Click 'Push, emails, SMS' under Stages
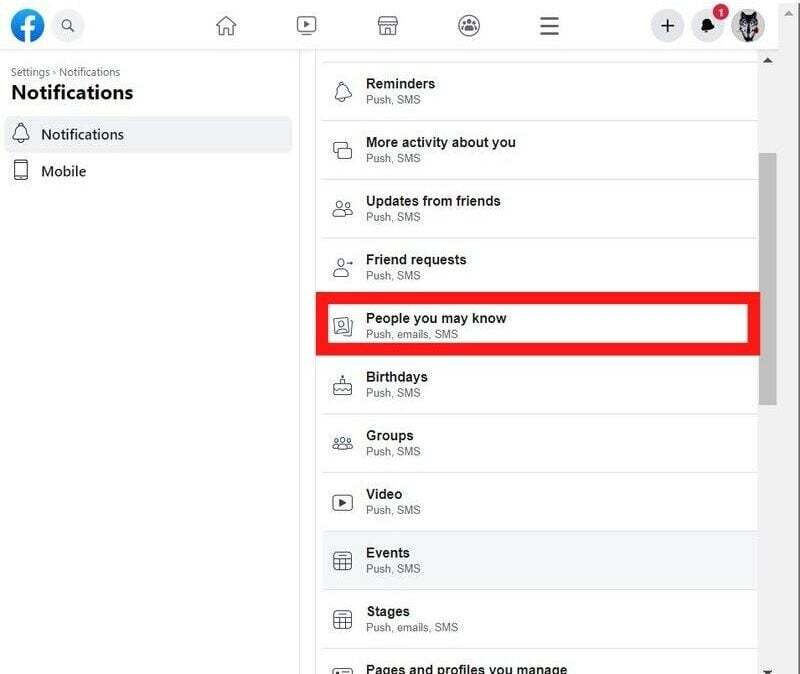 click(412, 628)
